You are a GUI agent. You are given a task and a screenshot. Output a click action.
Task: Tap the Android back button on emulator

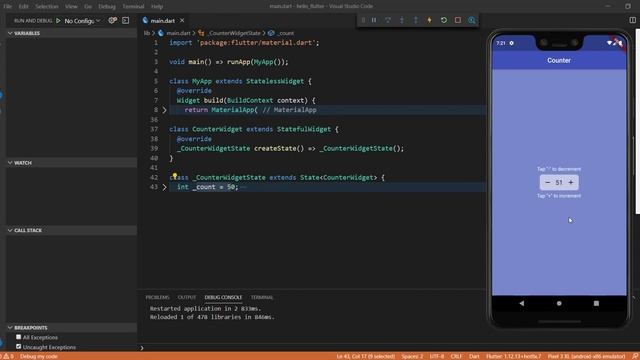[522, 303]
